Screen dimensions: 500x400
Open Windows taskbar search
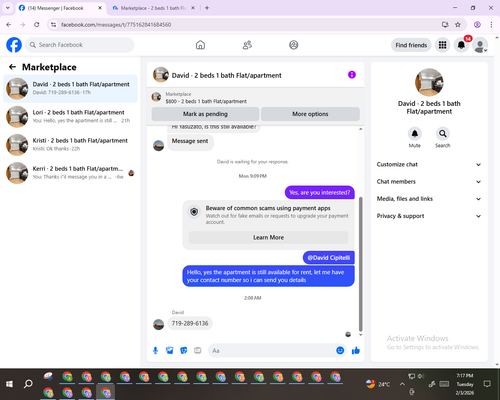28,384
